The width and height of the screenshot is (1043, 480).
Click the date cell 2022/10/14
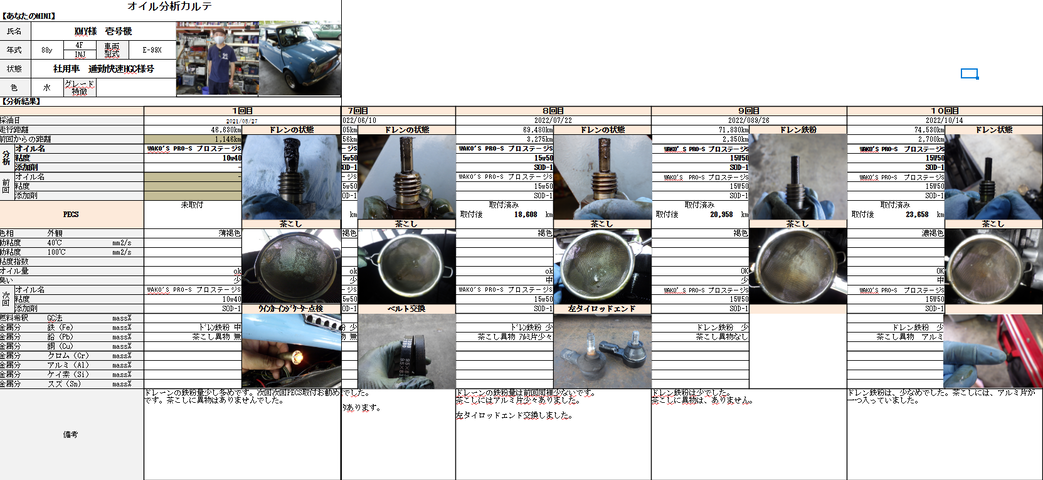(945, 120)
